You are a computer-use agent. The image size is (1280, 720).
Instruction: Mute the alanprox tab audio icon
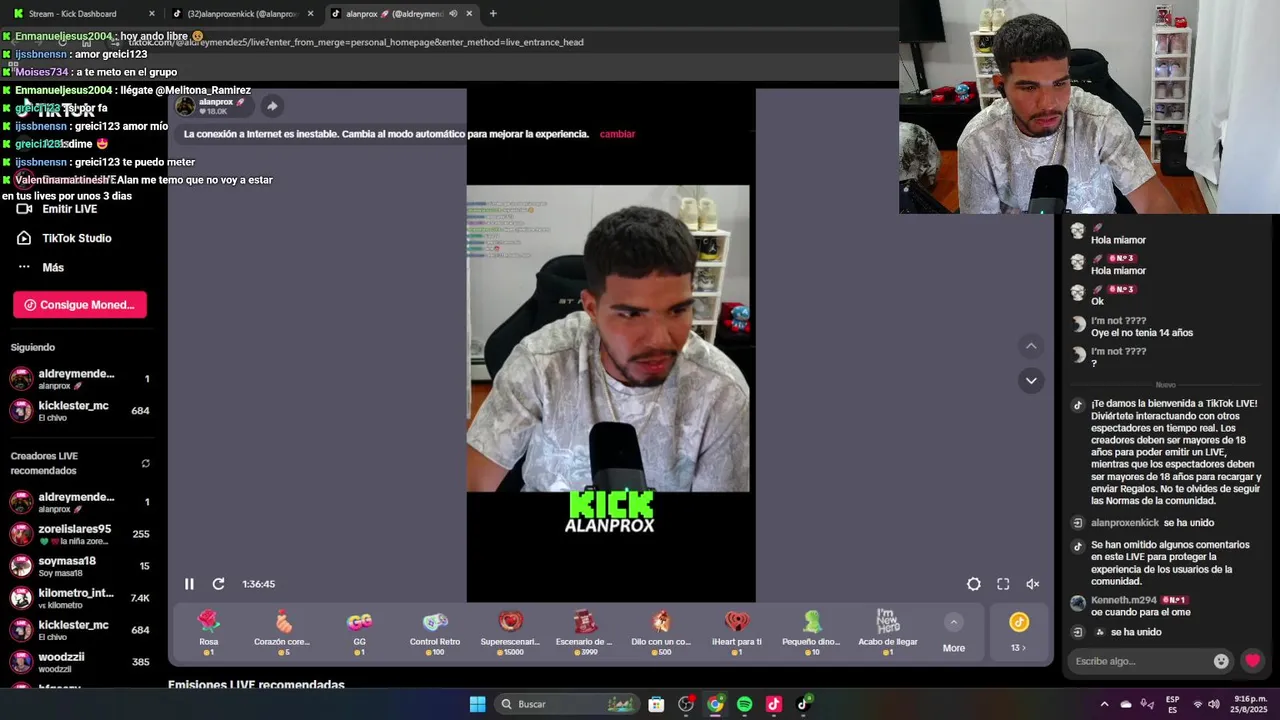click(x=453, y=14)
